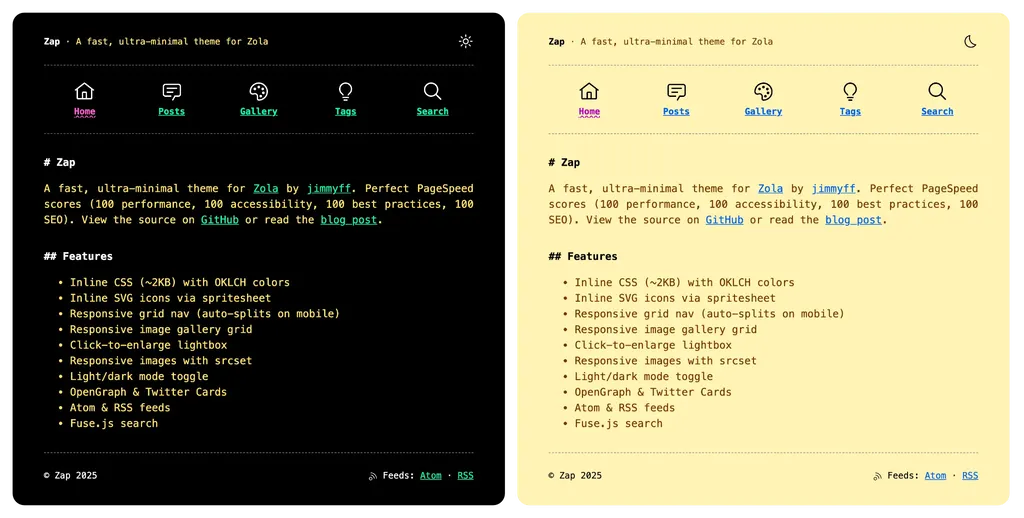The height and width of the screenshot is (518, 1024).
Task: Open Posts chat icon in dark panel
Action: (x=172, y=91)
